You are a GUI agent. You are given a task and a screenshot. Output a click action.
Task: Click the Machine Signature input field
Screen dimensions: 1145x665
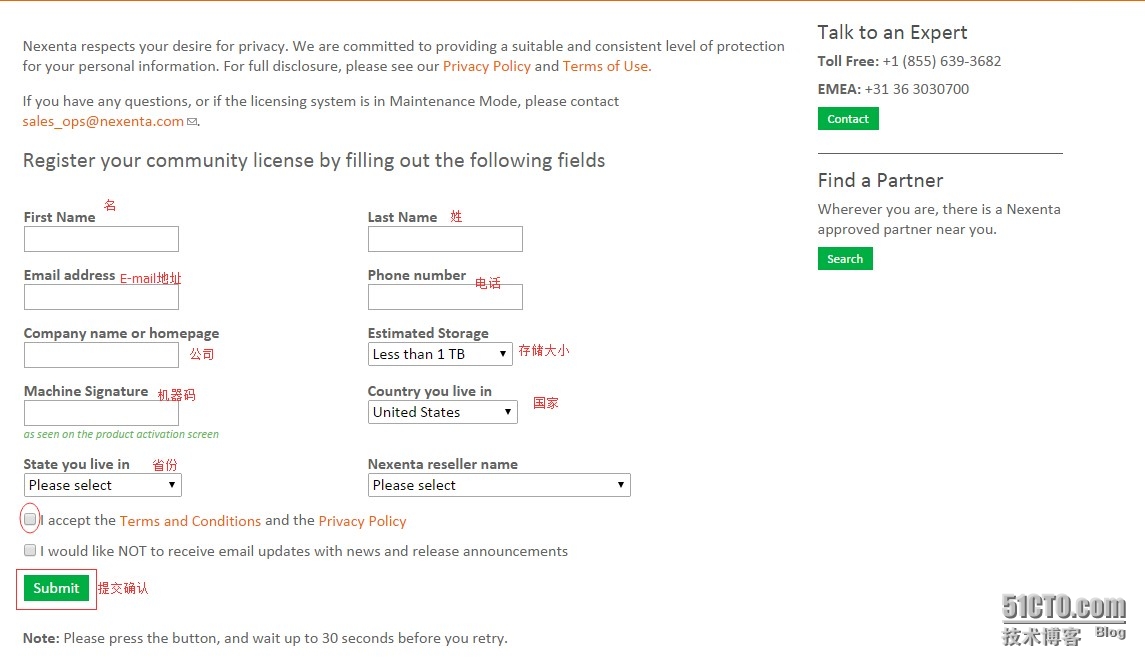[x=101, y=413]
